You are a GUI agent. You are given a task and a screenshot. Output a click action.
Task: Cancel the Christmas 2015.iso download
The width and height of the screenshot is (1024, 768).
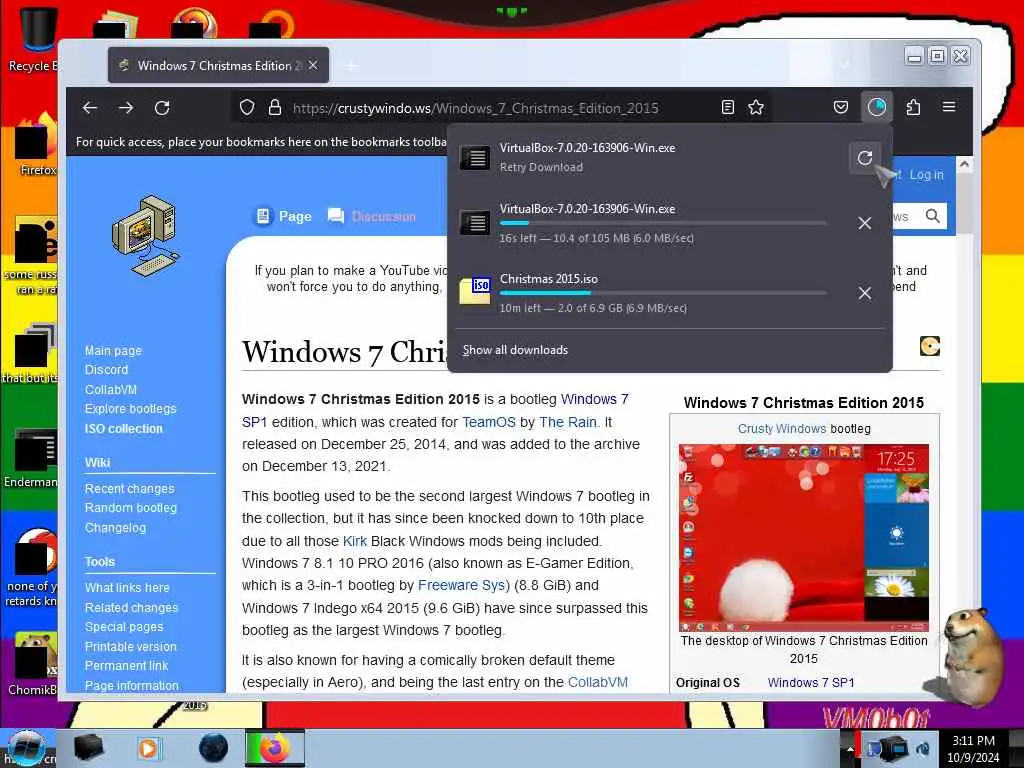pos(865,293)
